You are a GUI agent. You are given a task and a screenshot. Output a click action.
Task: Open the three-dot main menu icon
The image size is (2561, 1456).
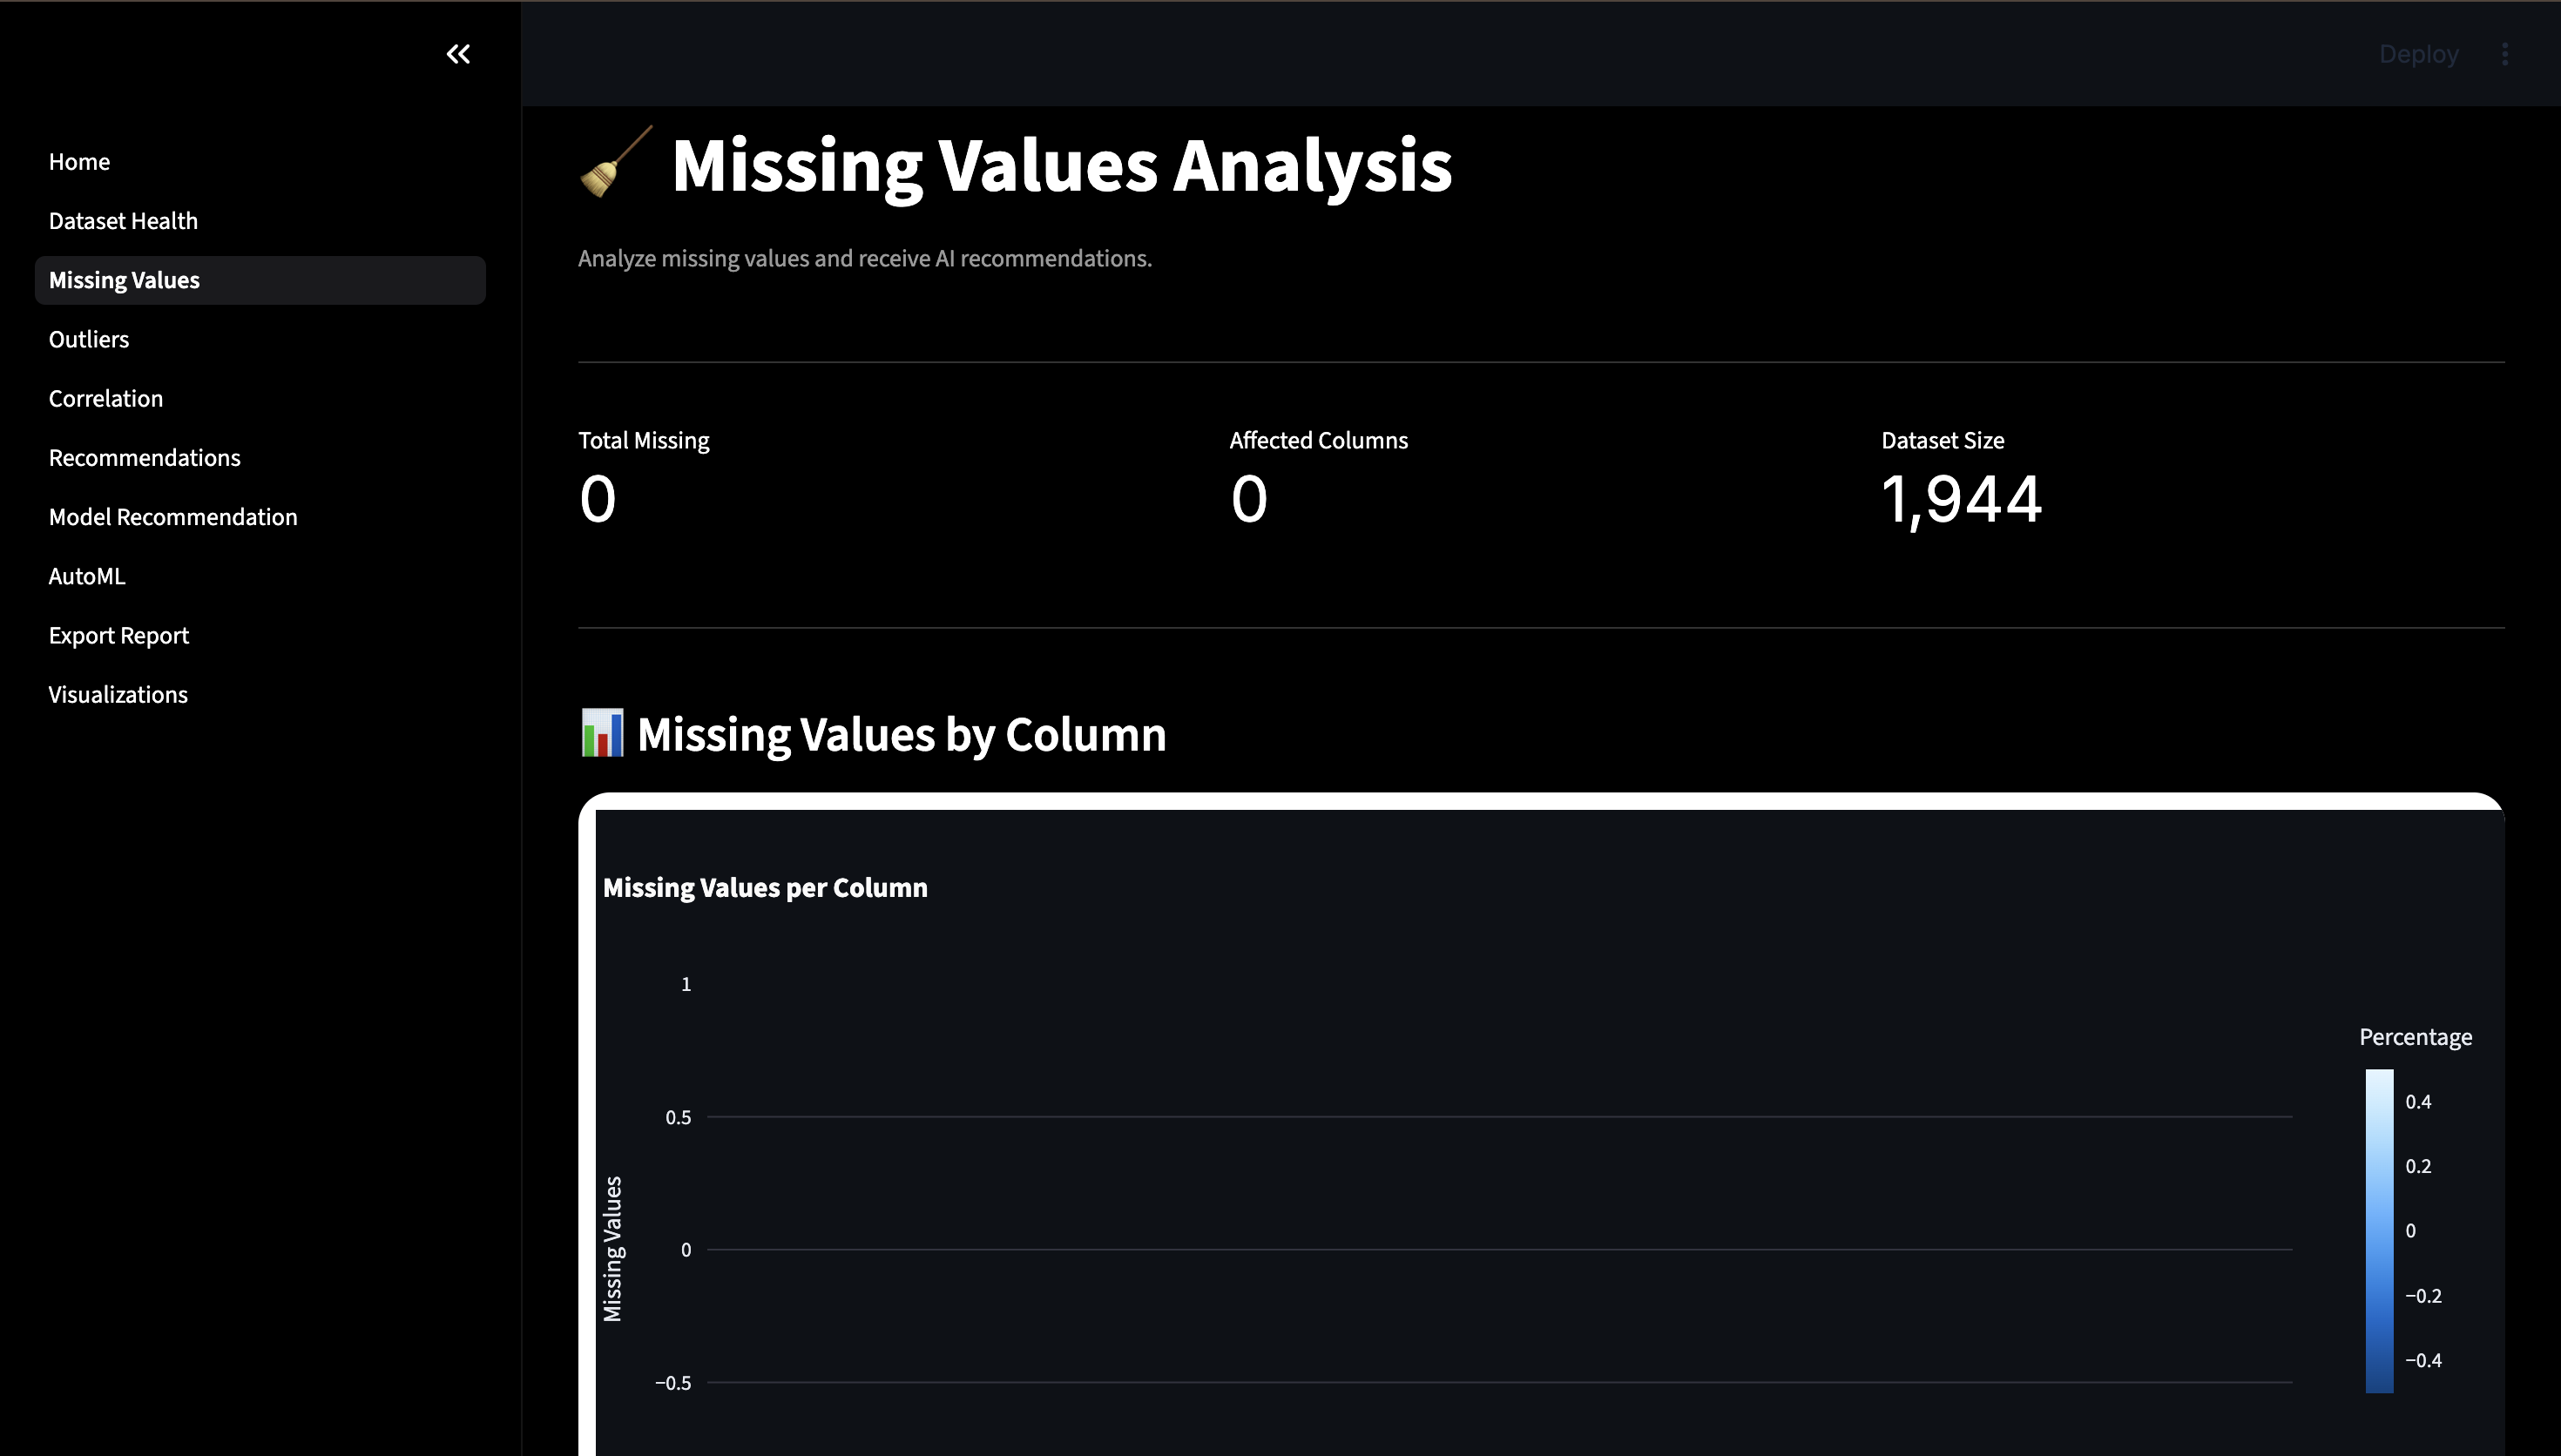pos(2505,54)
